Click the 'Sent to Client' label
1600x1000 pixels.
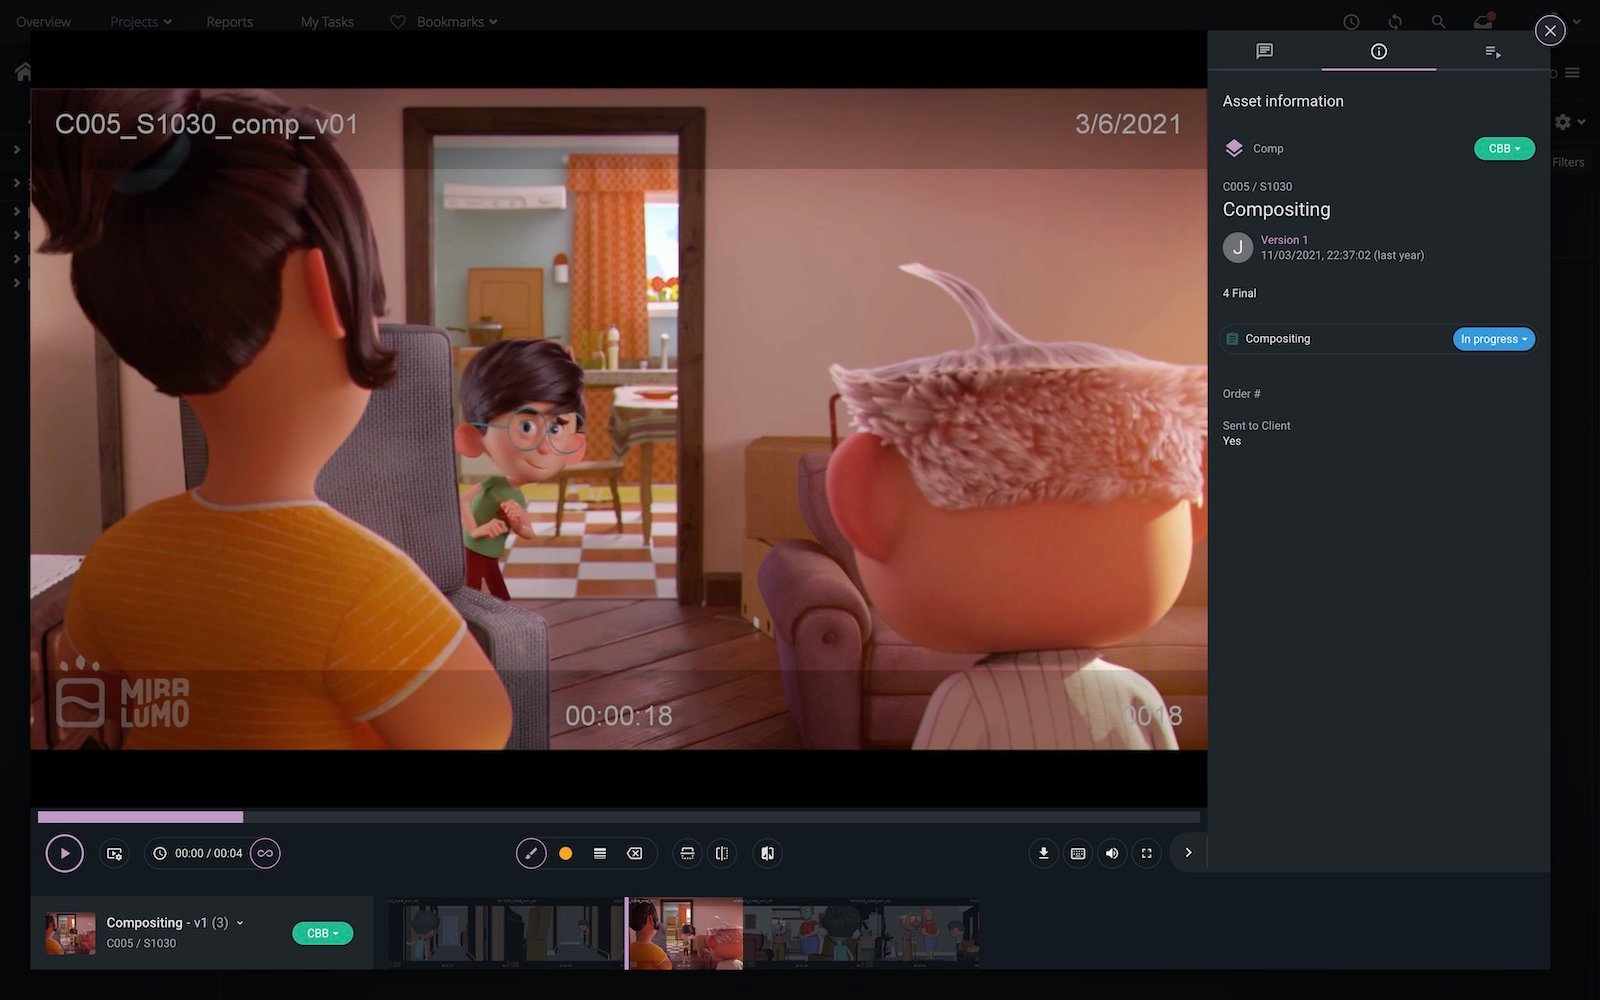click(x=1256, y=426)
